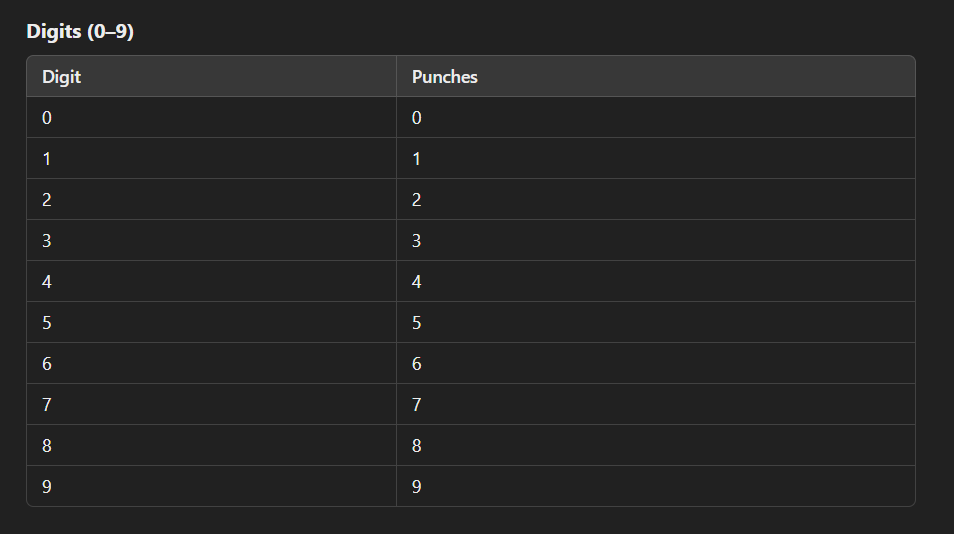Click digit cell containing 5
This screenshot has height=534, width=954.
pyautogui.click(x=212, y=322)
